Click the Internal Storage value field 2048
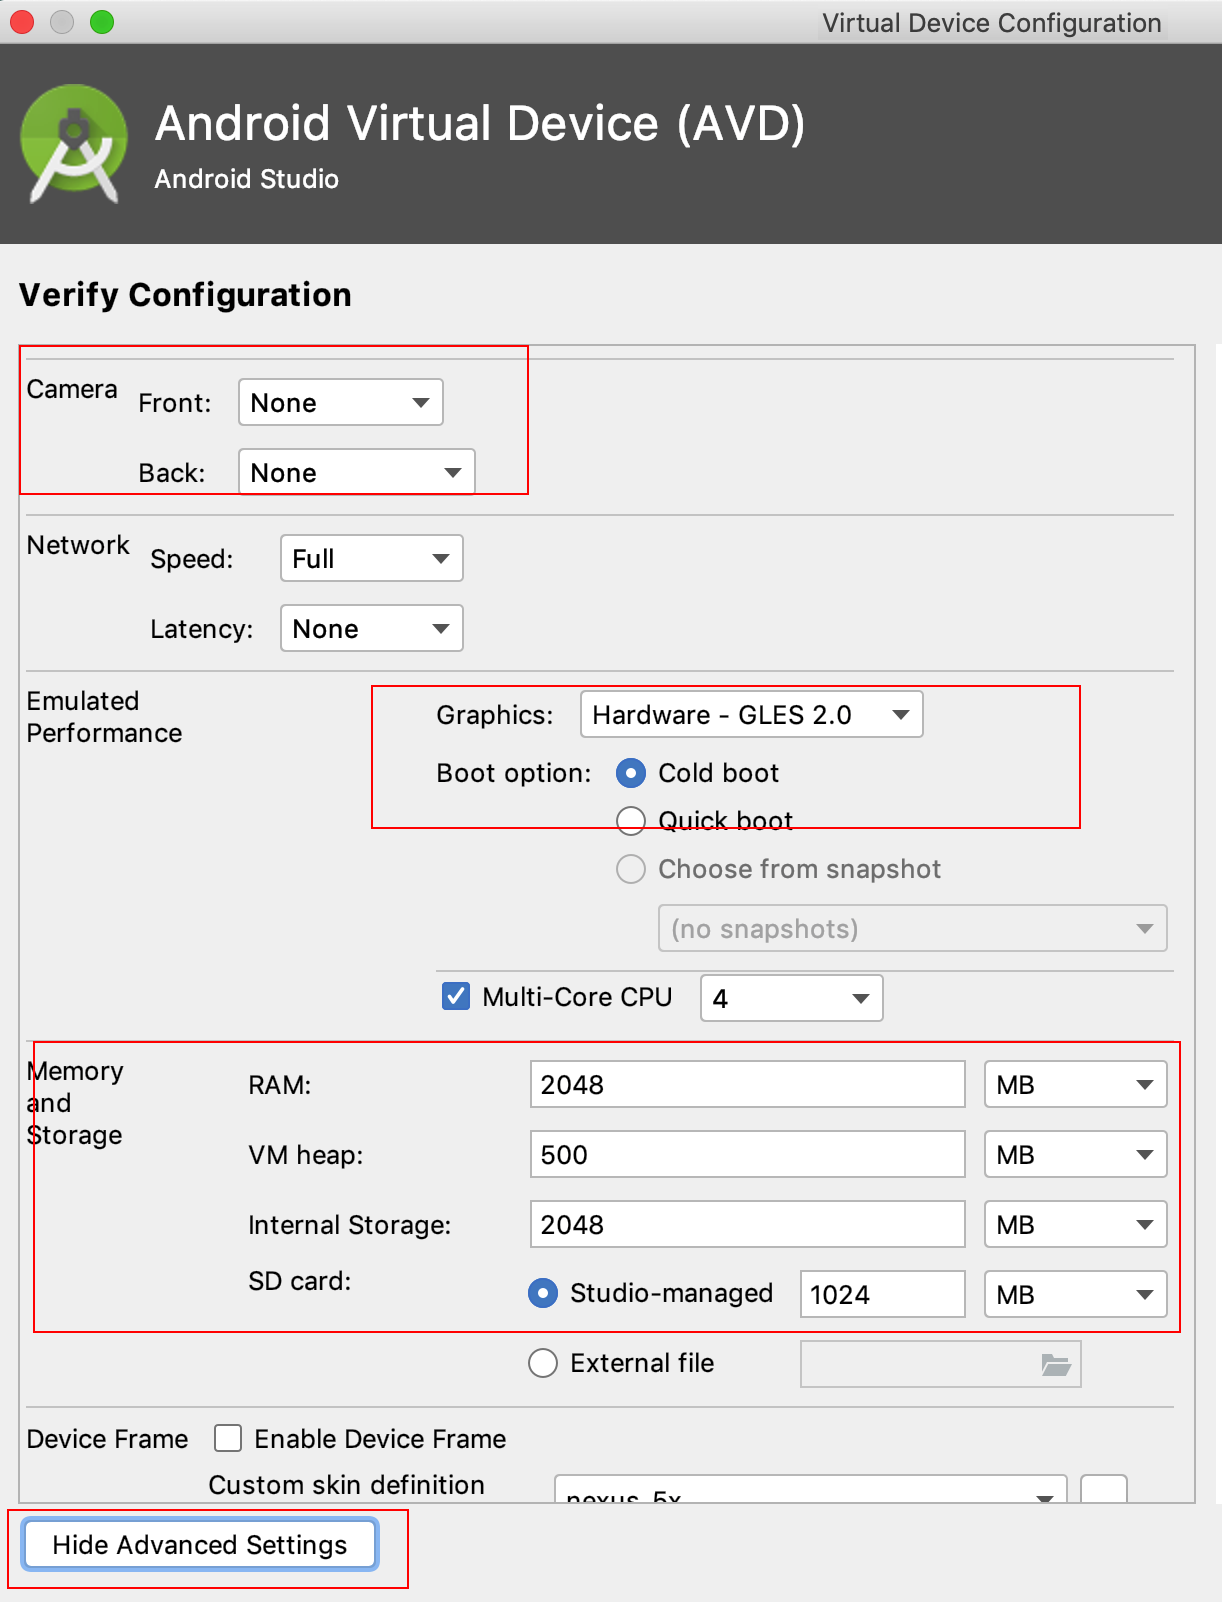Viewport: 1222px width, 1602px height. 748,1225
